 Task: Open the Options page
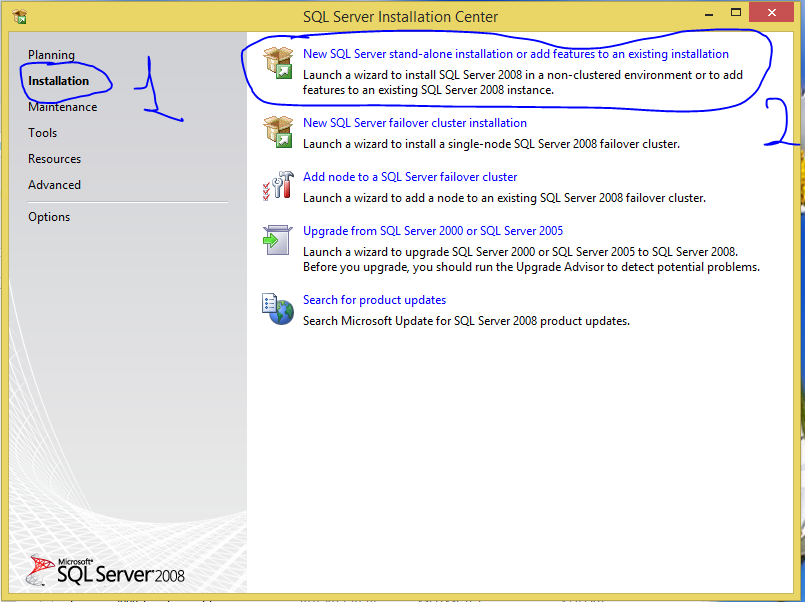pos(49,217)
